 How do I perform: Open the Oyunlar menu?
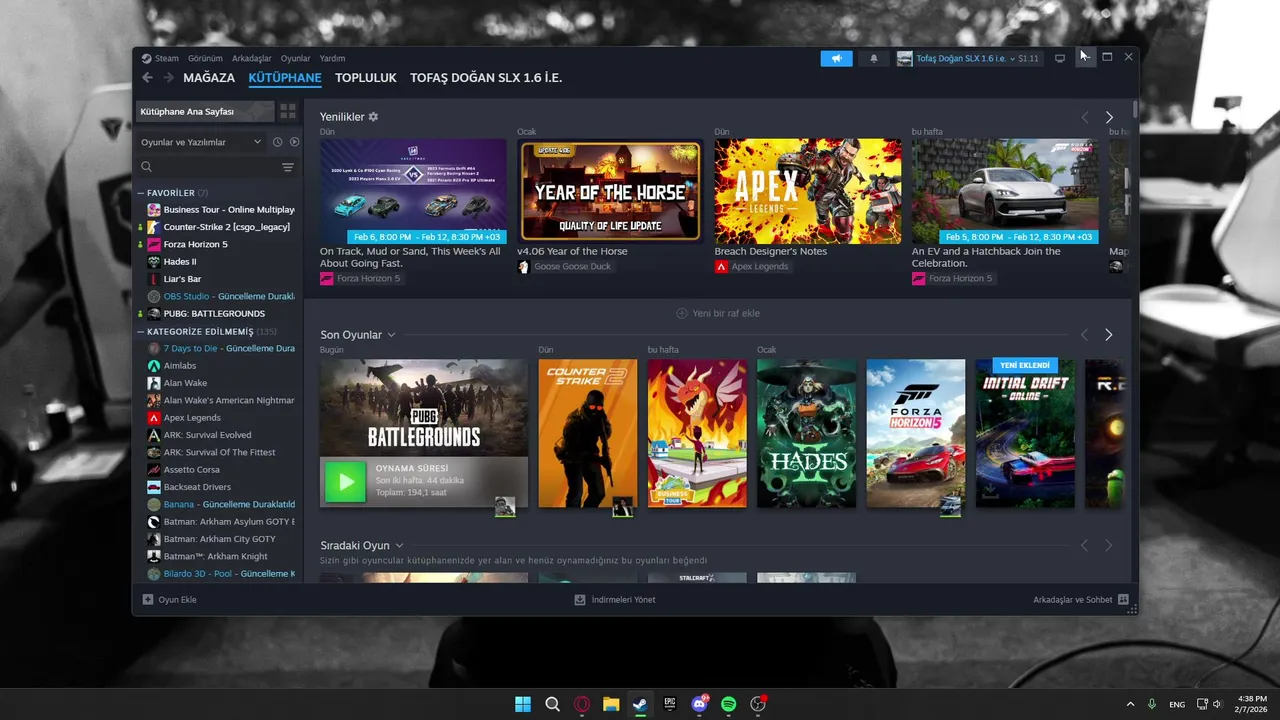pyautogui.click(x=296, y=58)
